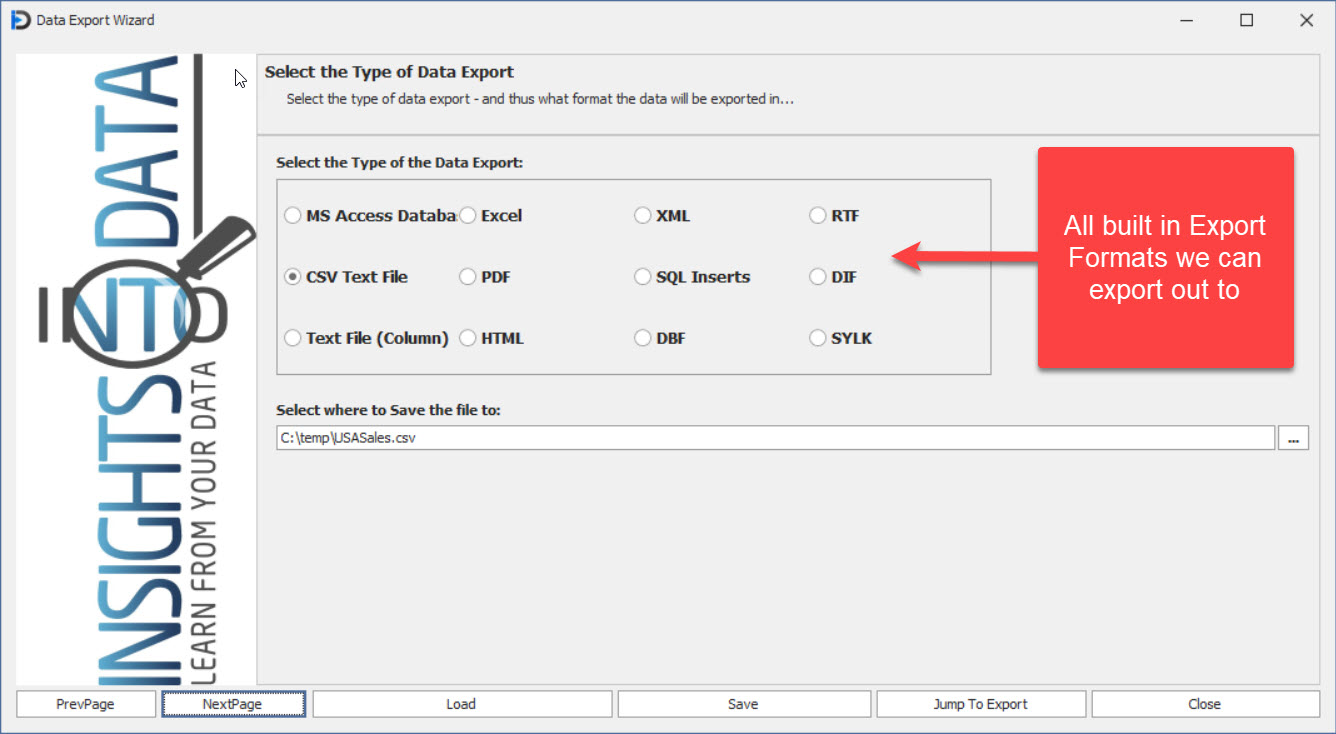Select the XML export format

[x=643, y=216]
